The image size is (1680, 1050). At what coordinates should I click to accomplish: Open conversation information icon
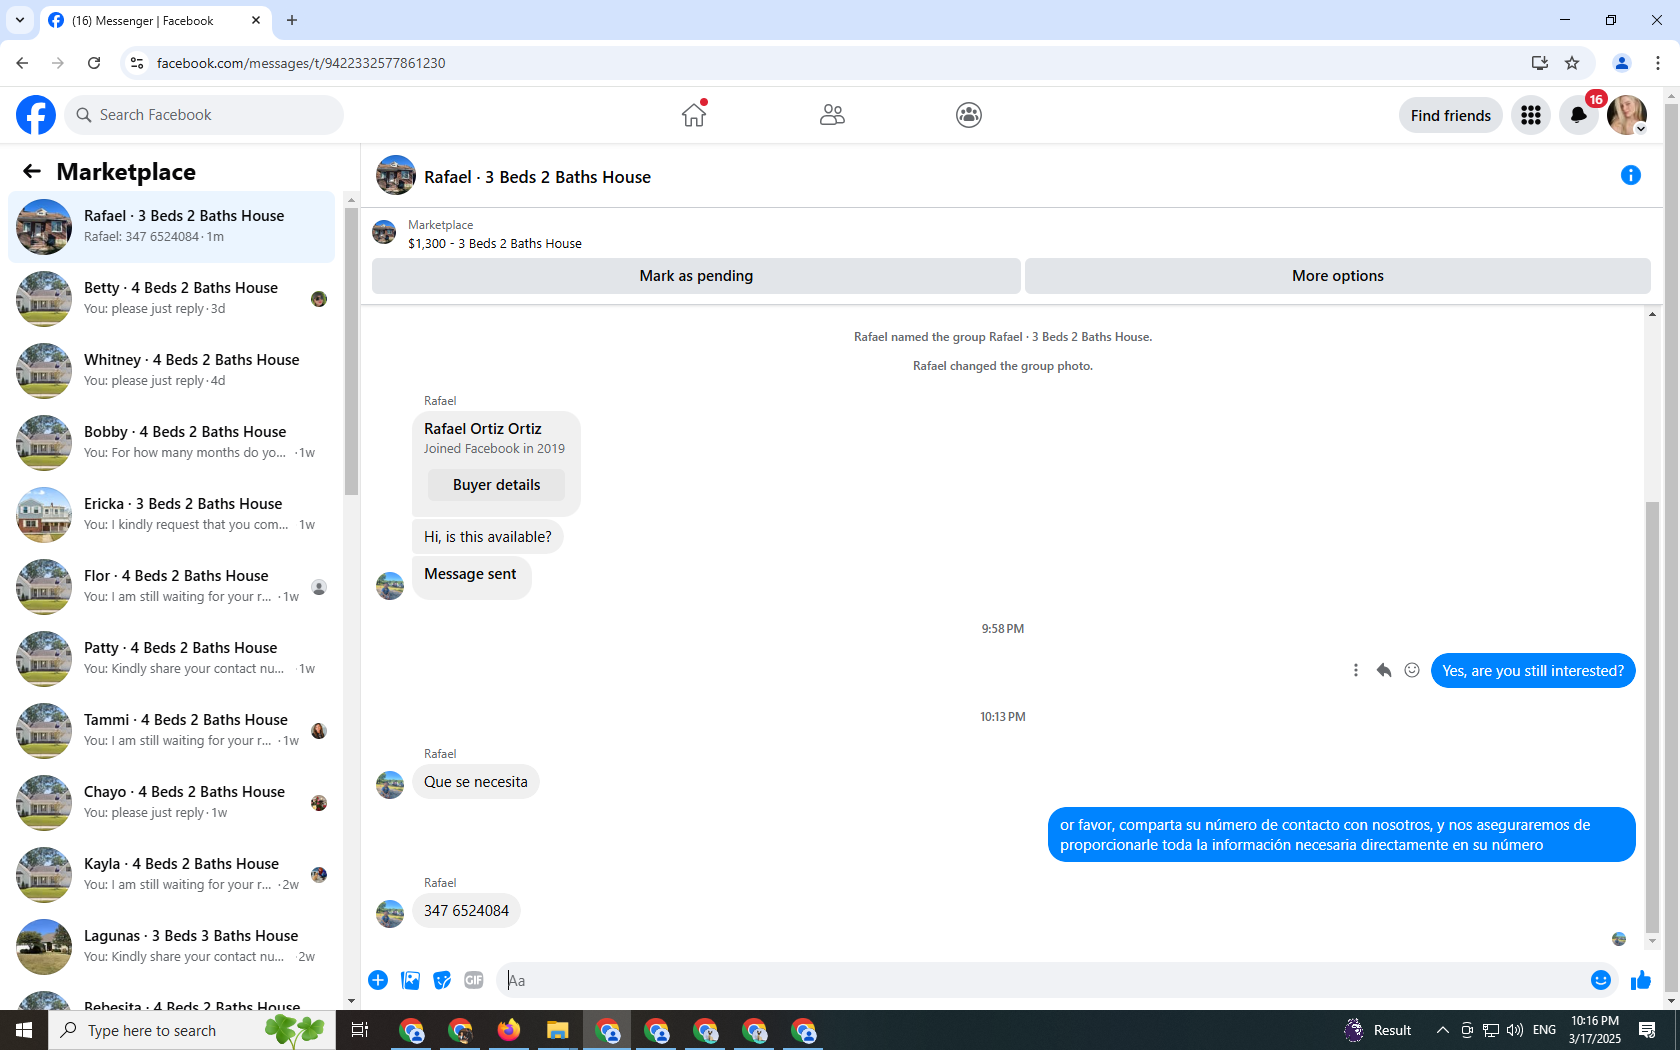tap(1631, 176)
